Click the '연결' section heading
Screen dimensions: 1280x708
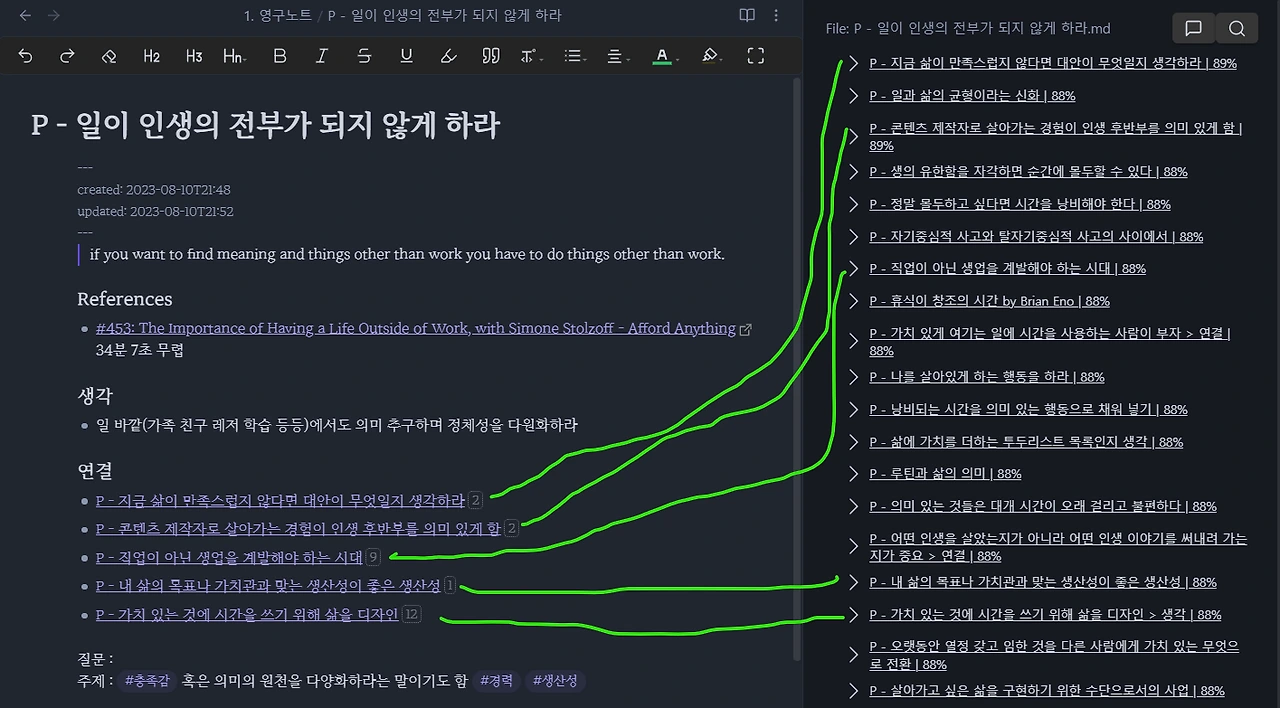[94, 471]
